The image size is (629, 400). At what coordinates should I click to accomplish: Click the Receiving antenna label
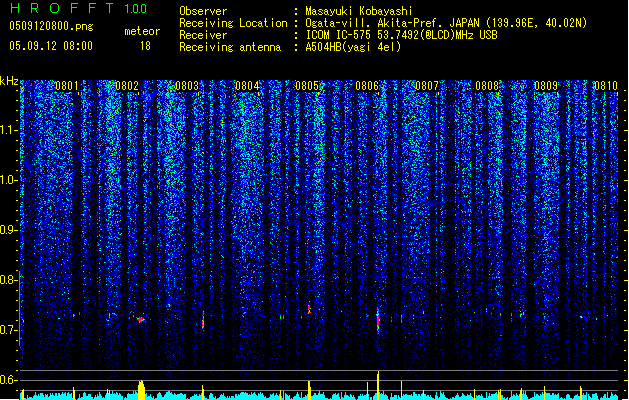(x=230, y=47)
